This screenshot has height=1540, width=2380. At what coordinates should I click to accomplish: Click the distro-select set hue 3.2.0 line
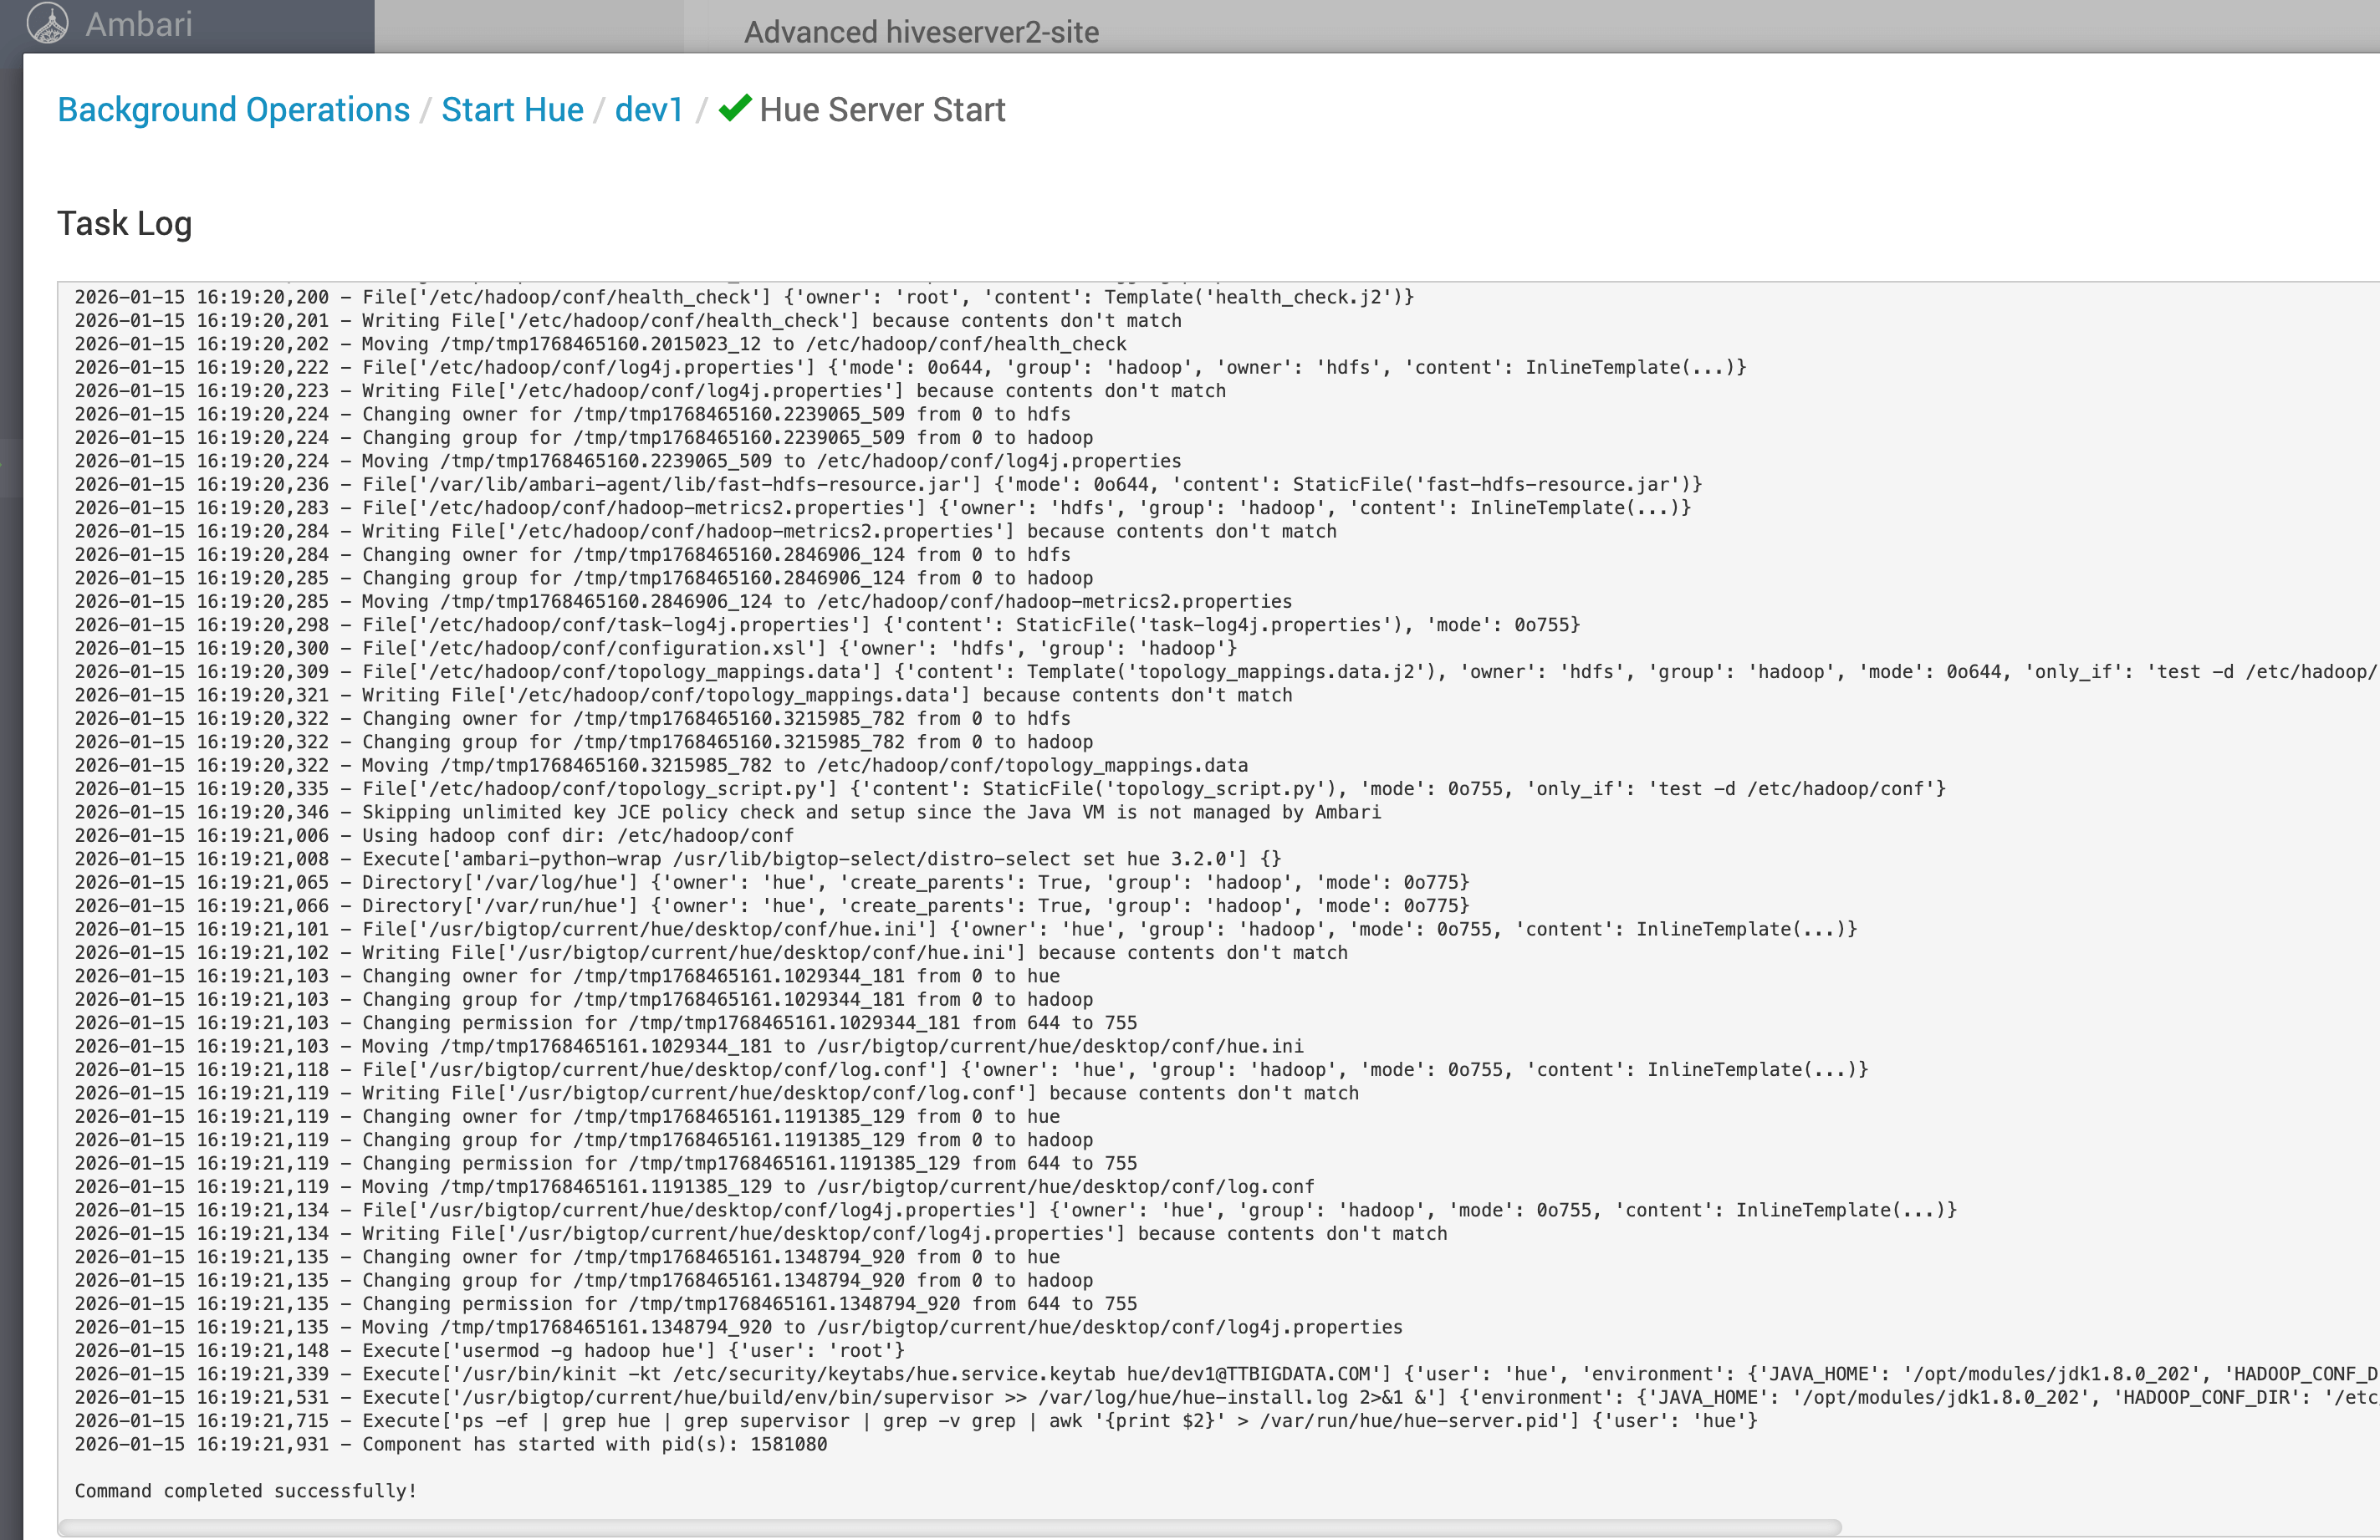click(x=677, y=859)
